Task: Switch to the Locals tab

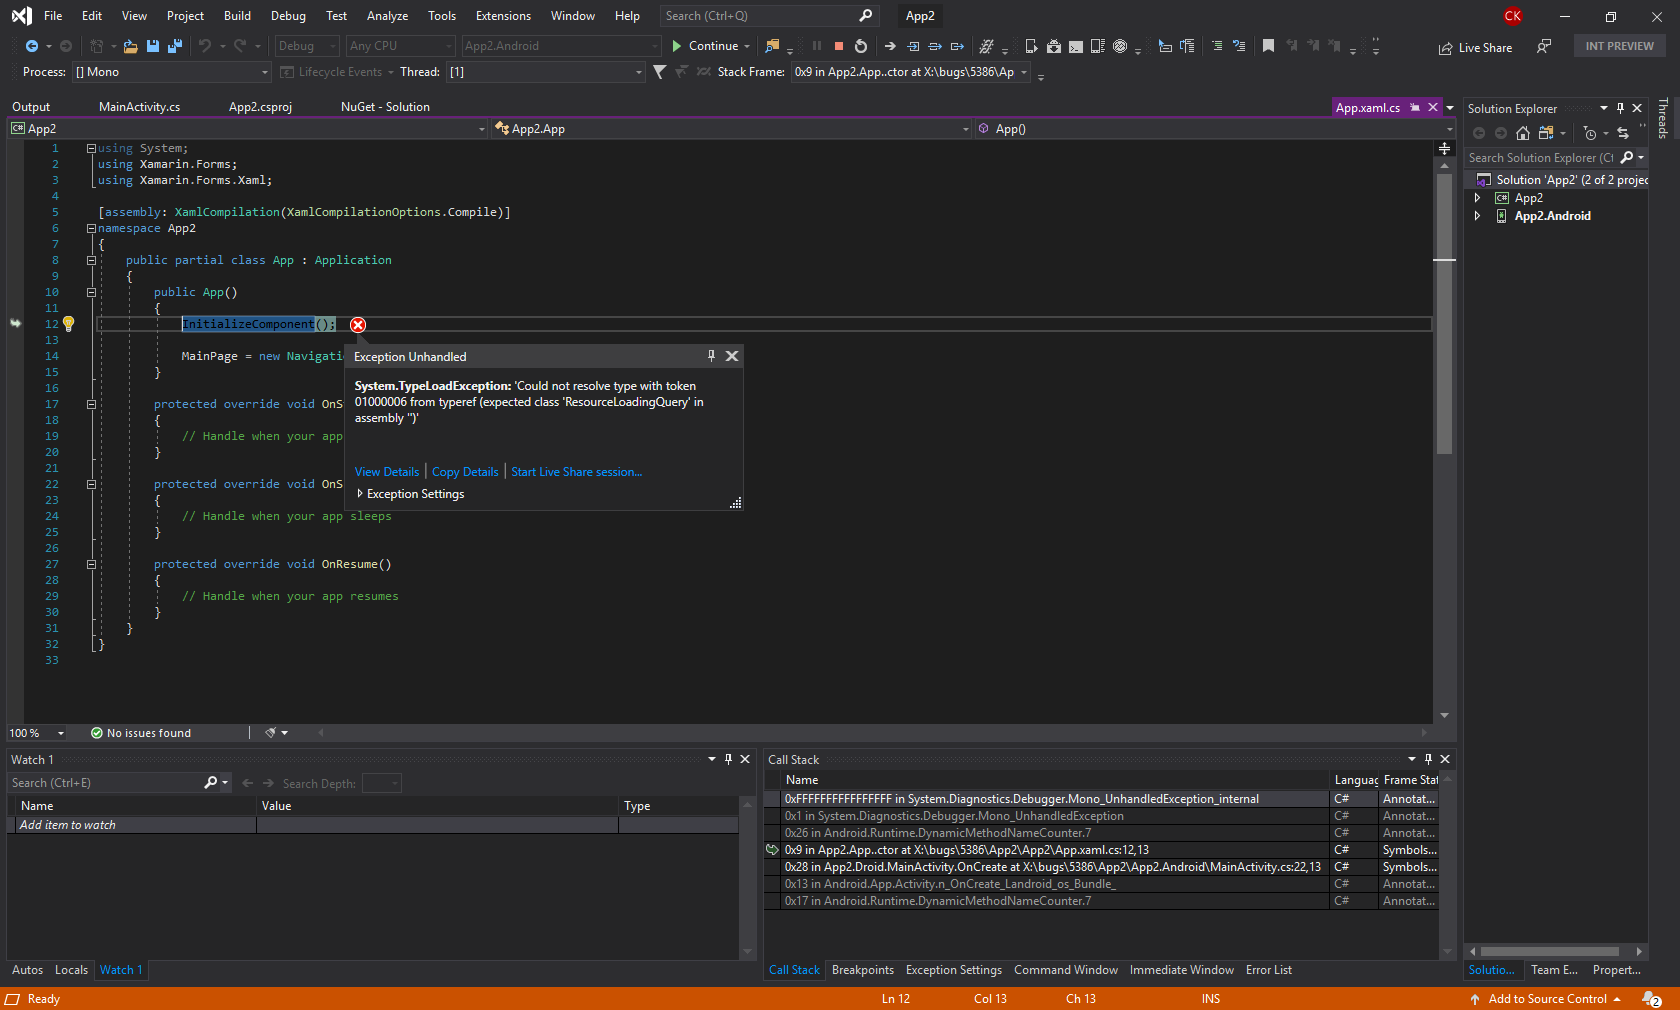Action: pos(71,970)
